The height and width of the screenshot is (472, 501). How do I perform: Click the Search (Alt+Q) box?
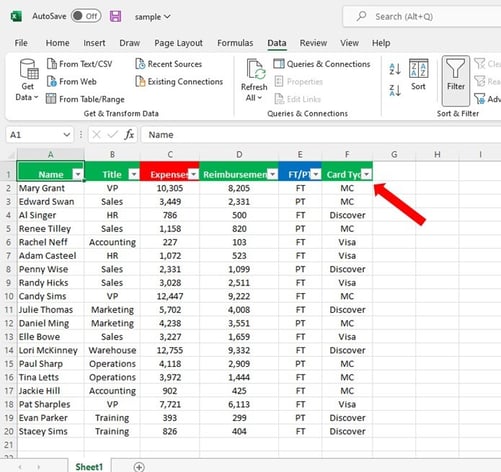pos(422,17)
